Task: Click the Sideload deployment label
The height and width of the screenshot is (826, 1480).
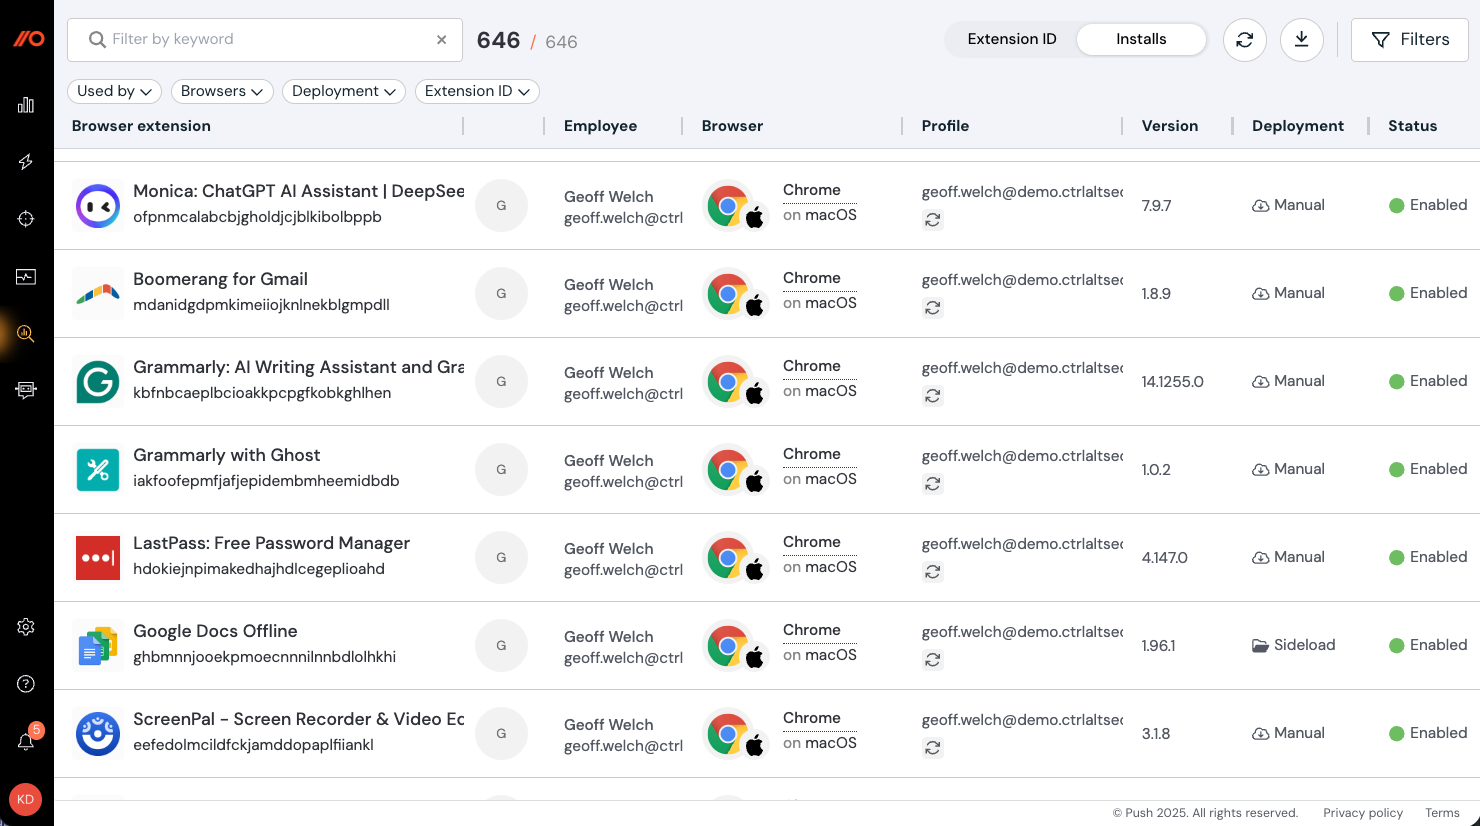Action: pos(1304,645)
